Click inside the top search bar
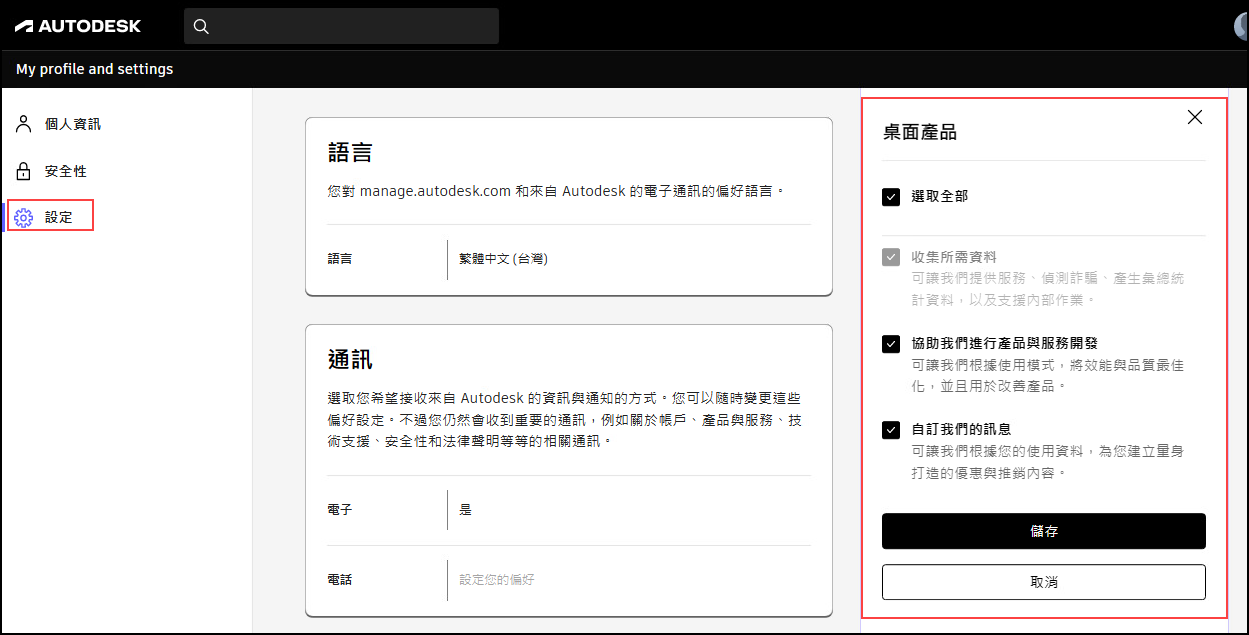This screenshot has width=1249, height=635. 340,25
